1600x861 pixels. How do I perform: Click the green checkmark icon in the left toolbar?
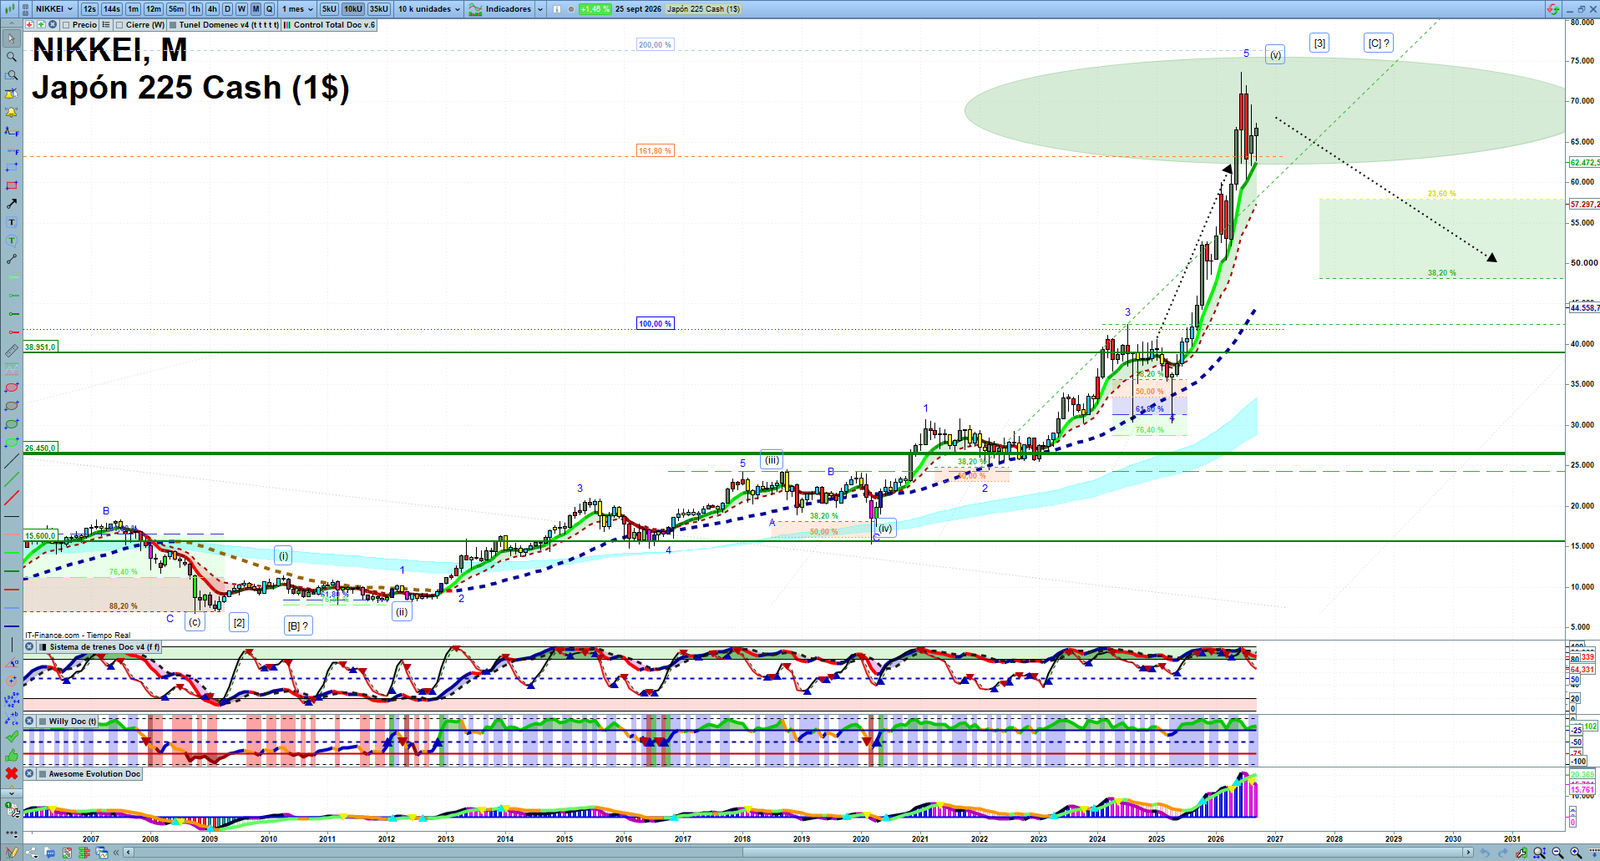pyautogui.click(x=12, y=736)
